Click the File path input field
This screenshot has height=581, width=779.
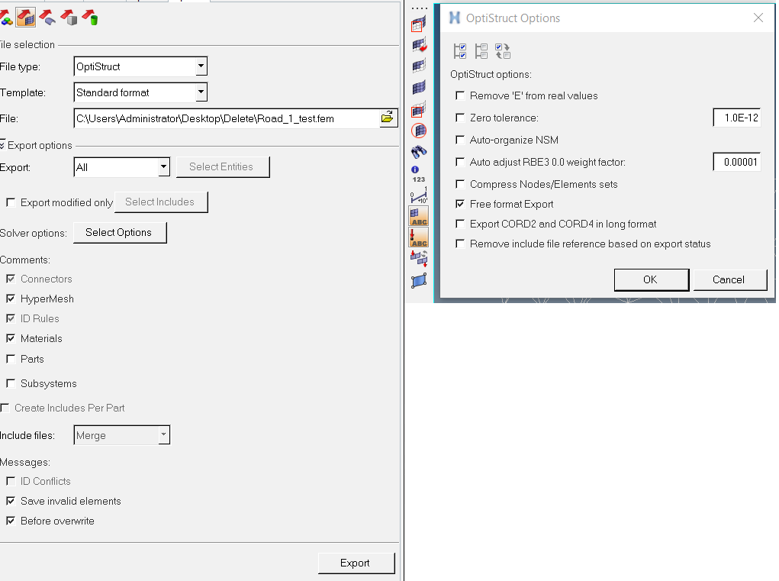pyautogui.click(x=227, y=118)
